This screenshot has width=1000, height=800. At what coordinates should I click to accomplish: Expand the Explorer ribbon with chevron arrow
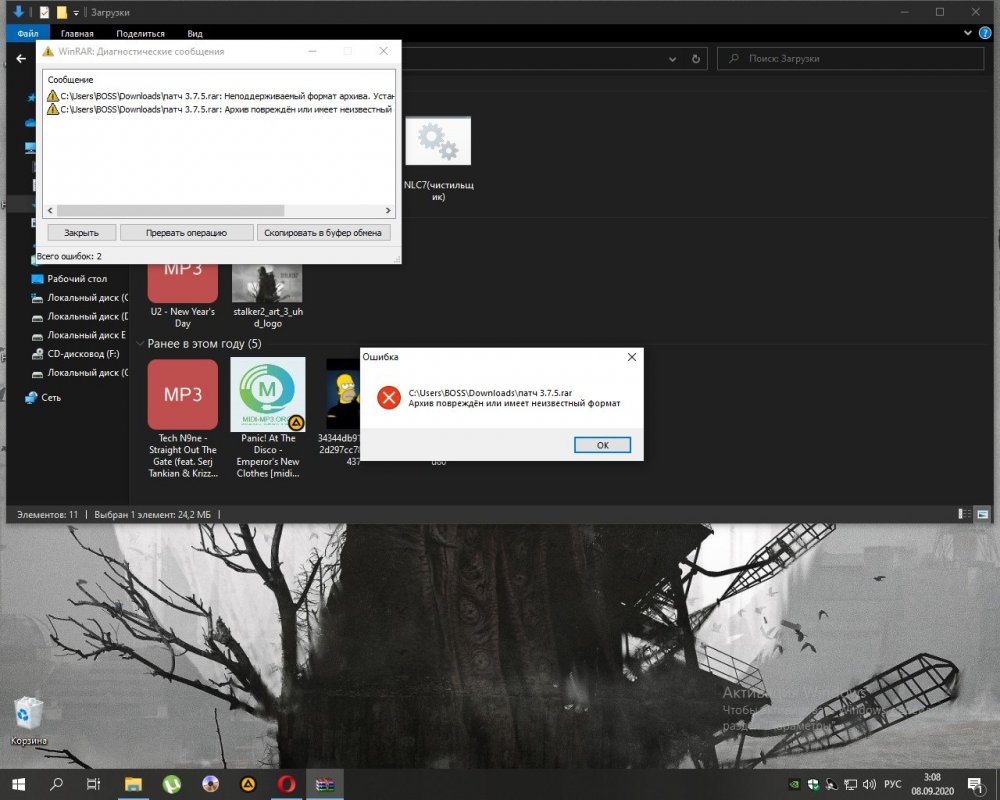pyautogui.click(x=968, y=33)
